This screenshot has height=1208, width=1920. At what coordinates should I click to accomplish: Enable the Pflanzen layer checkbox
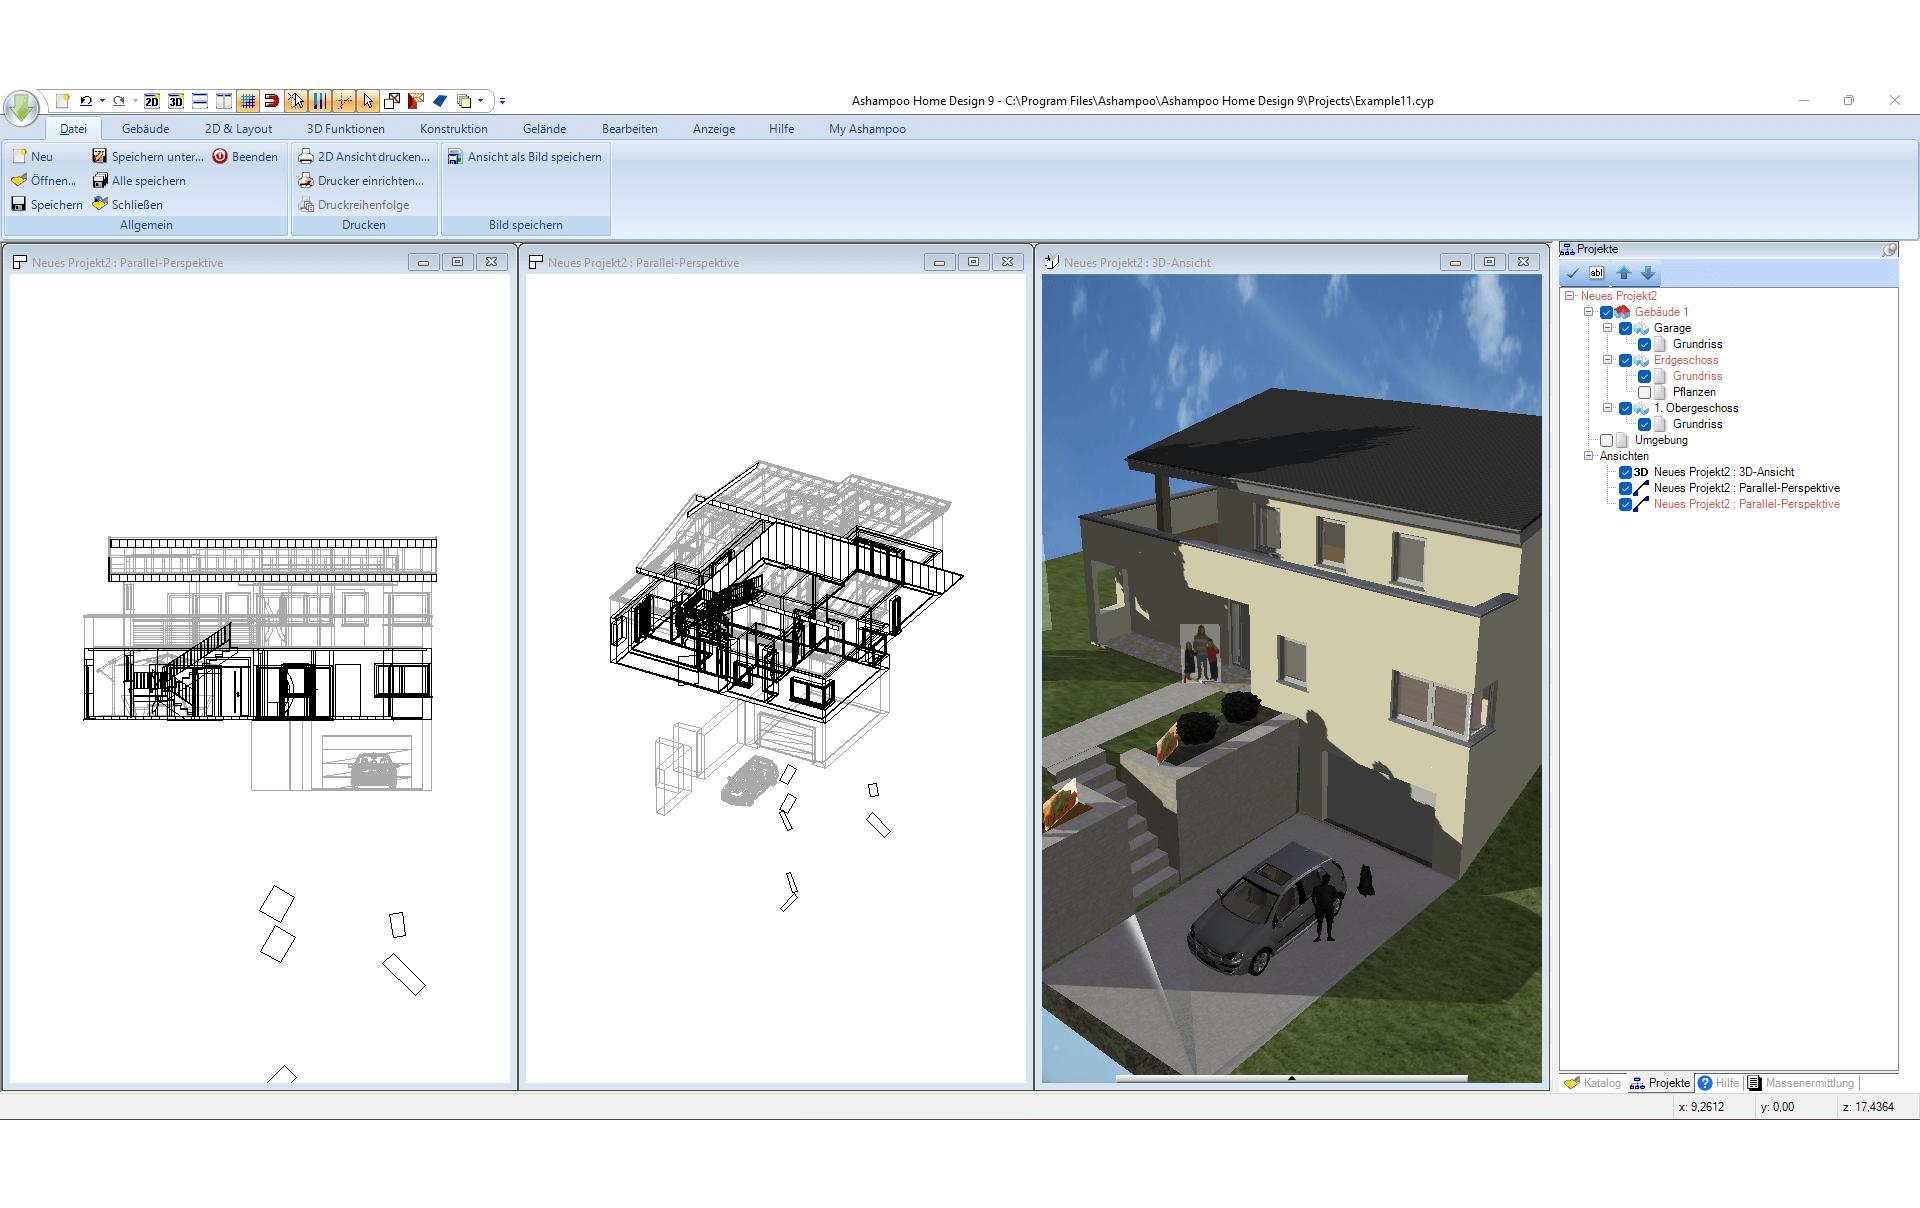(x=1645, y=392)
